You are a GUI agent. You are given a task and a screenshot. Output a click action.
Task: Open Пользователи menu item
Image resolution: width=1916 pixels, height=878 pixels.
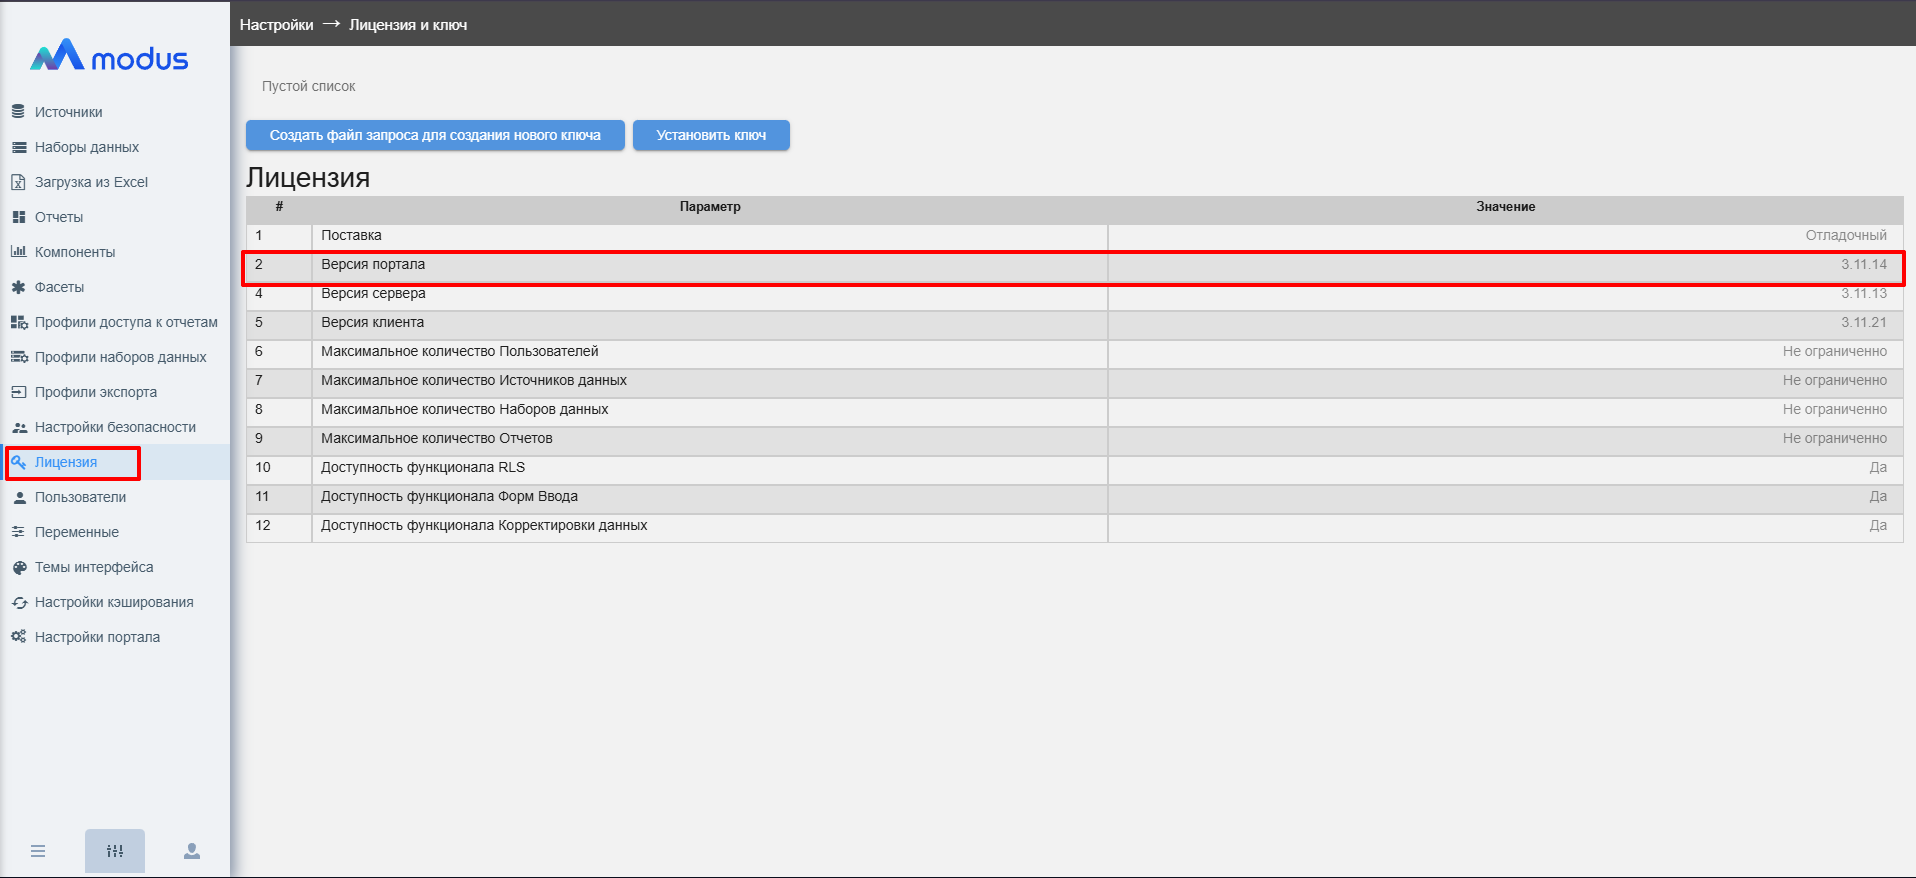80,497
